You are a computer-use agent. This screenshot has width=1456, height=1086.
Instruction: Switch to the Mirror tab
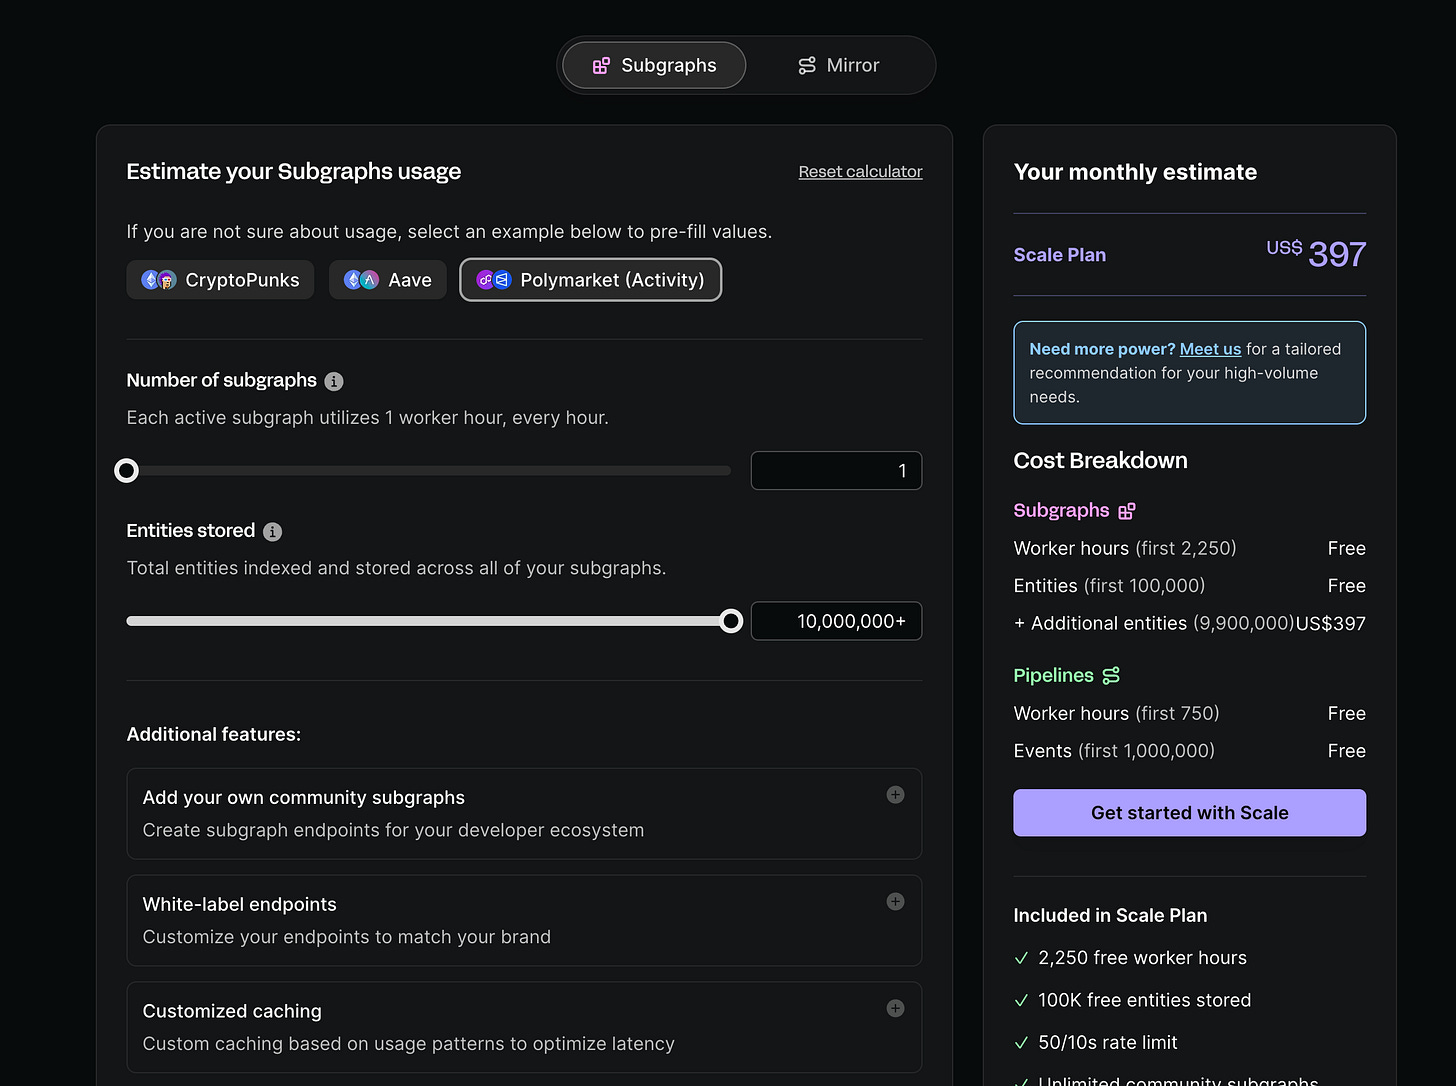(839, 65)
